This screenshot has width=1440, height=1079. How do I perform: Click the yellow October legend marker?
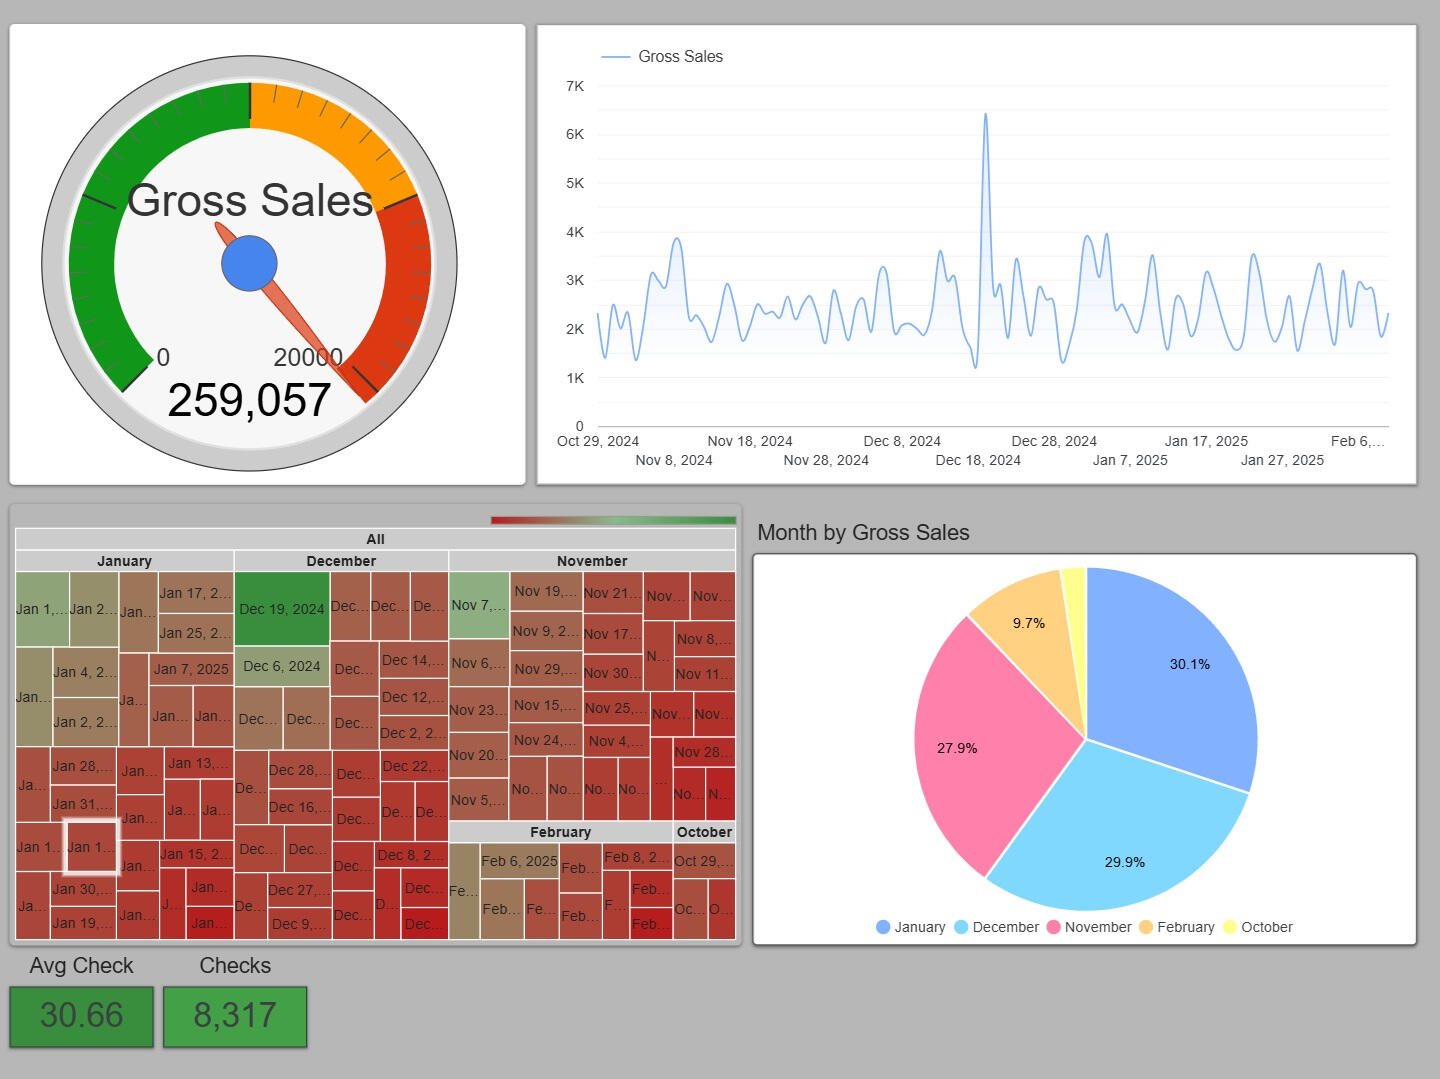[1230, 927]
